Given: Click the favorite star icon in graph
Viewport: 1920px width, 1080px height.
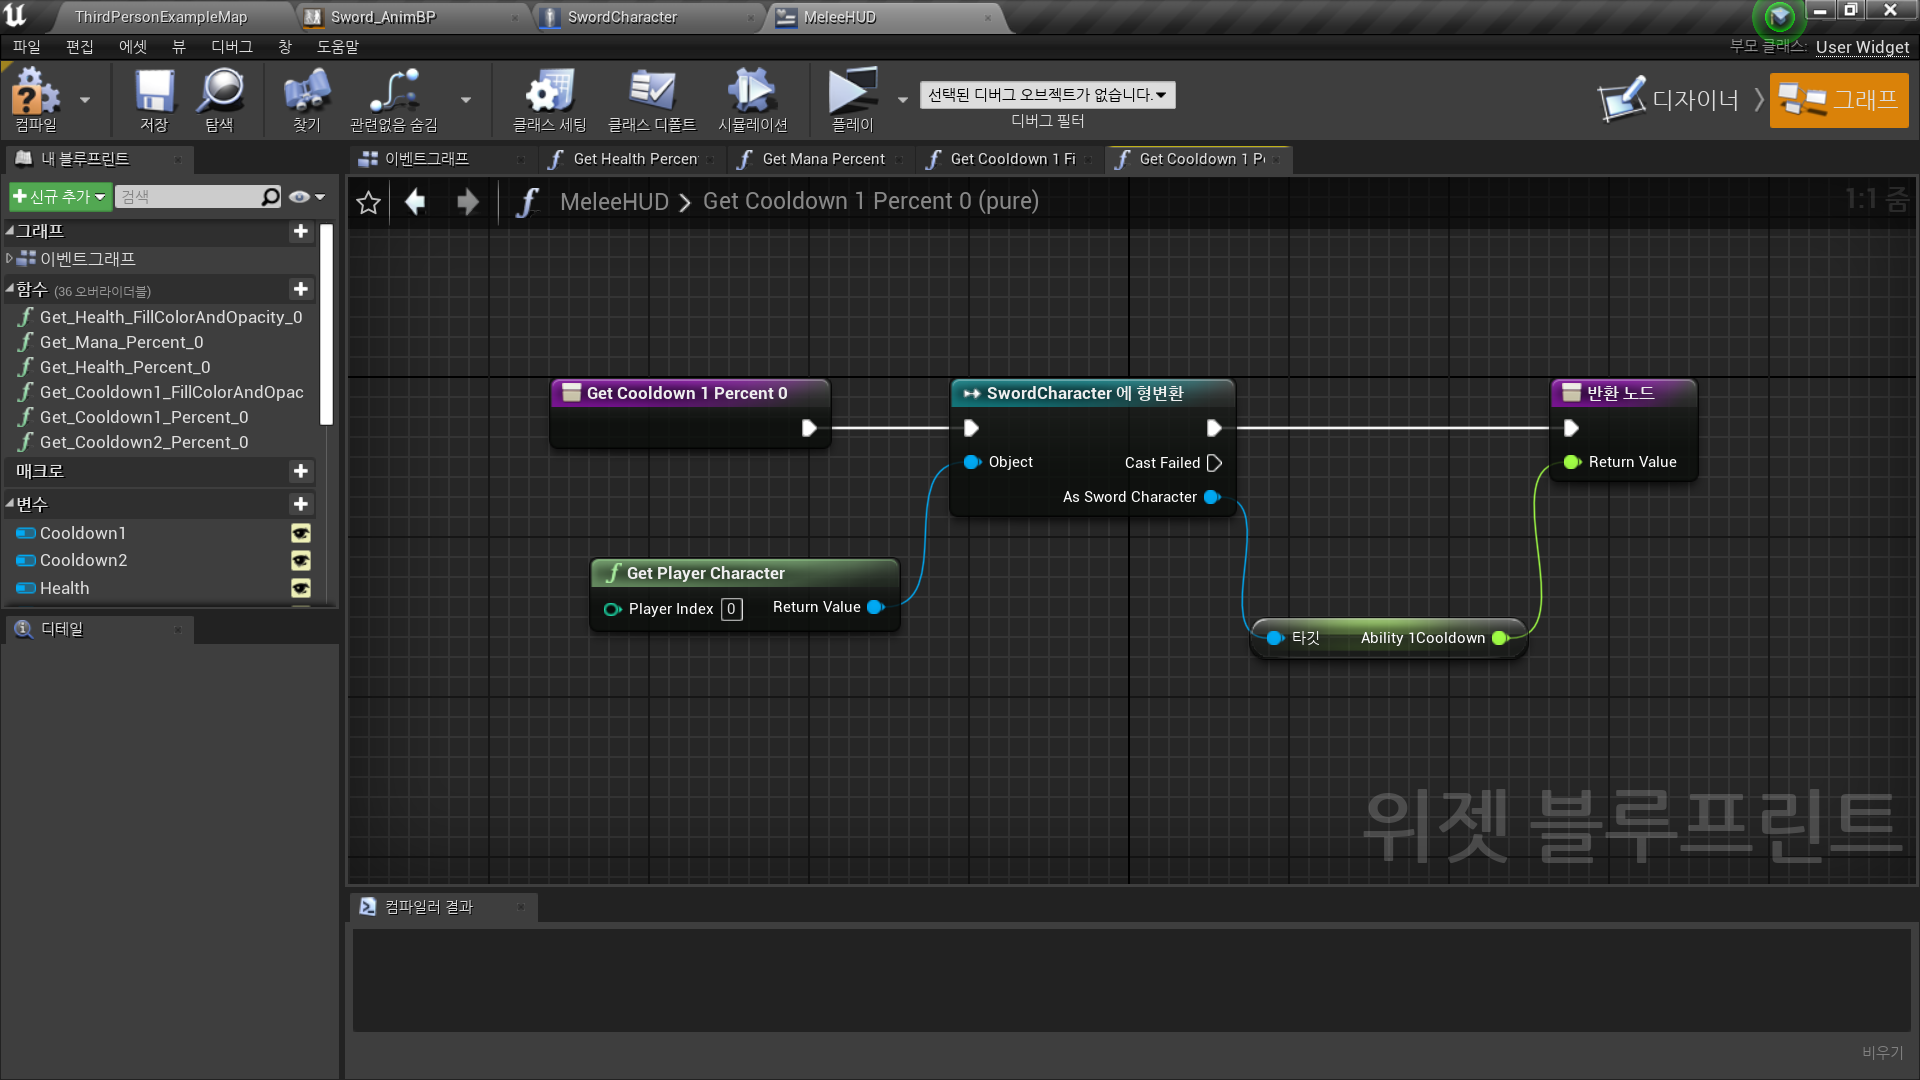Looking at the screenshot, I should coord(368,202).
